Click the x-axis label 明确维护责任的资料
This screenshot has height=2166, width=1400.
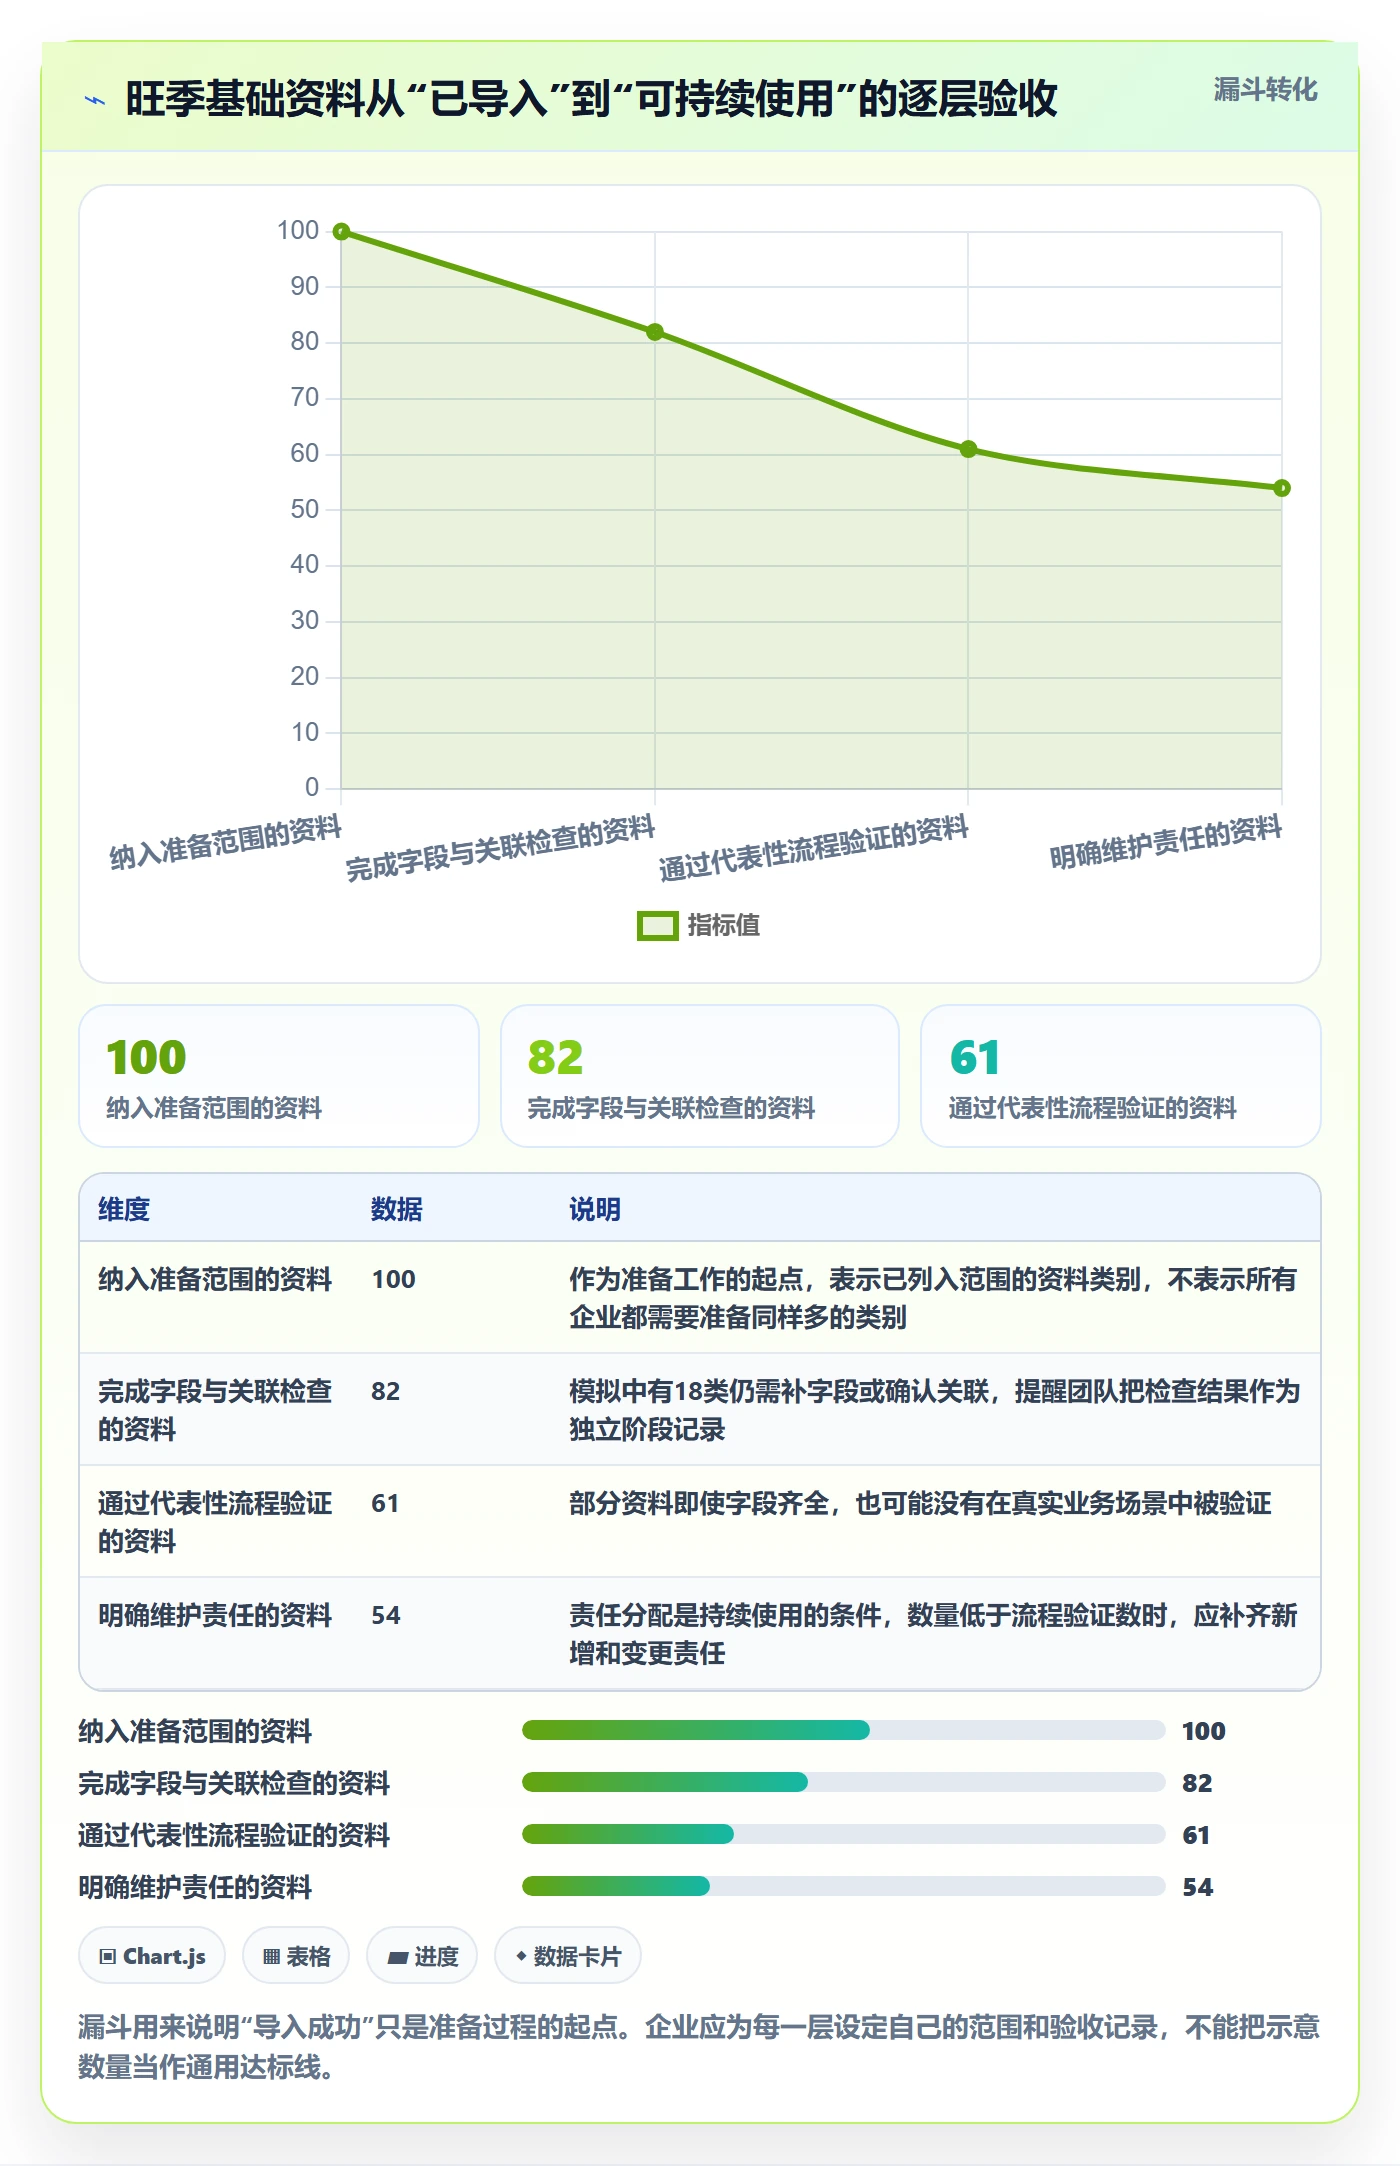point(1166,842)
